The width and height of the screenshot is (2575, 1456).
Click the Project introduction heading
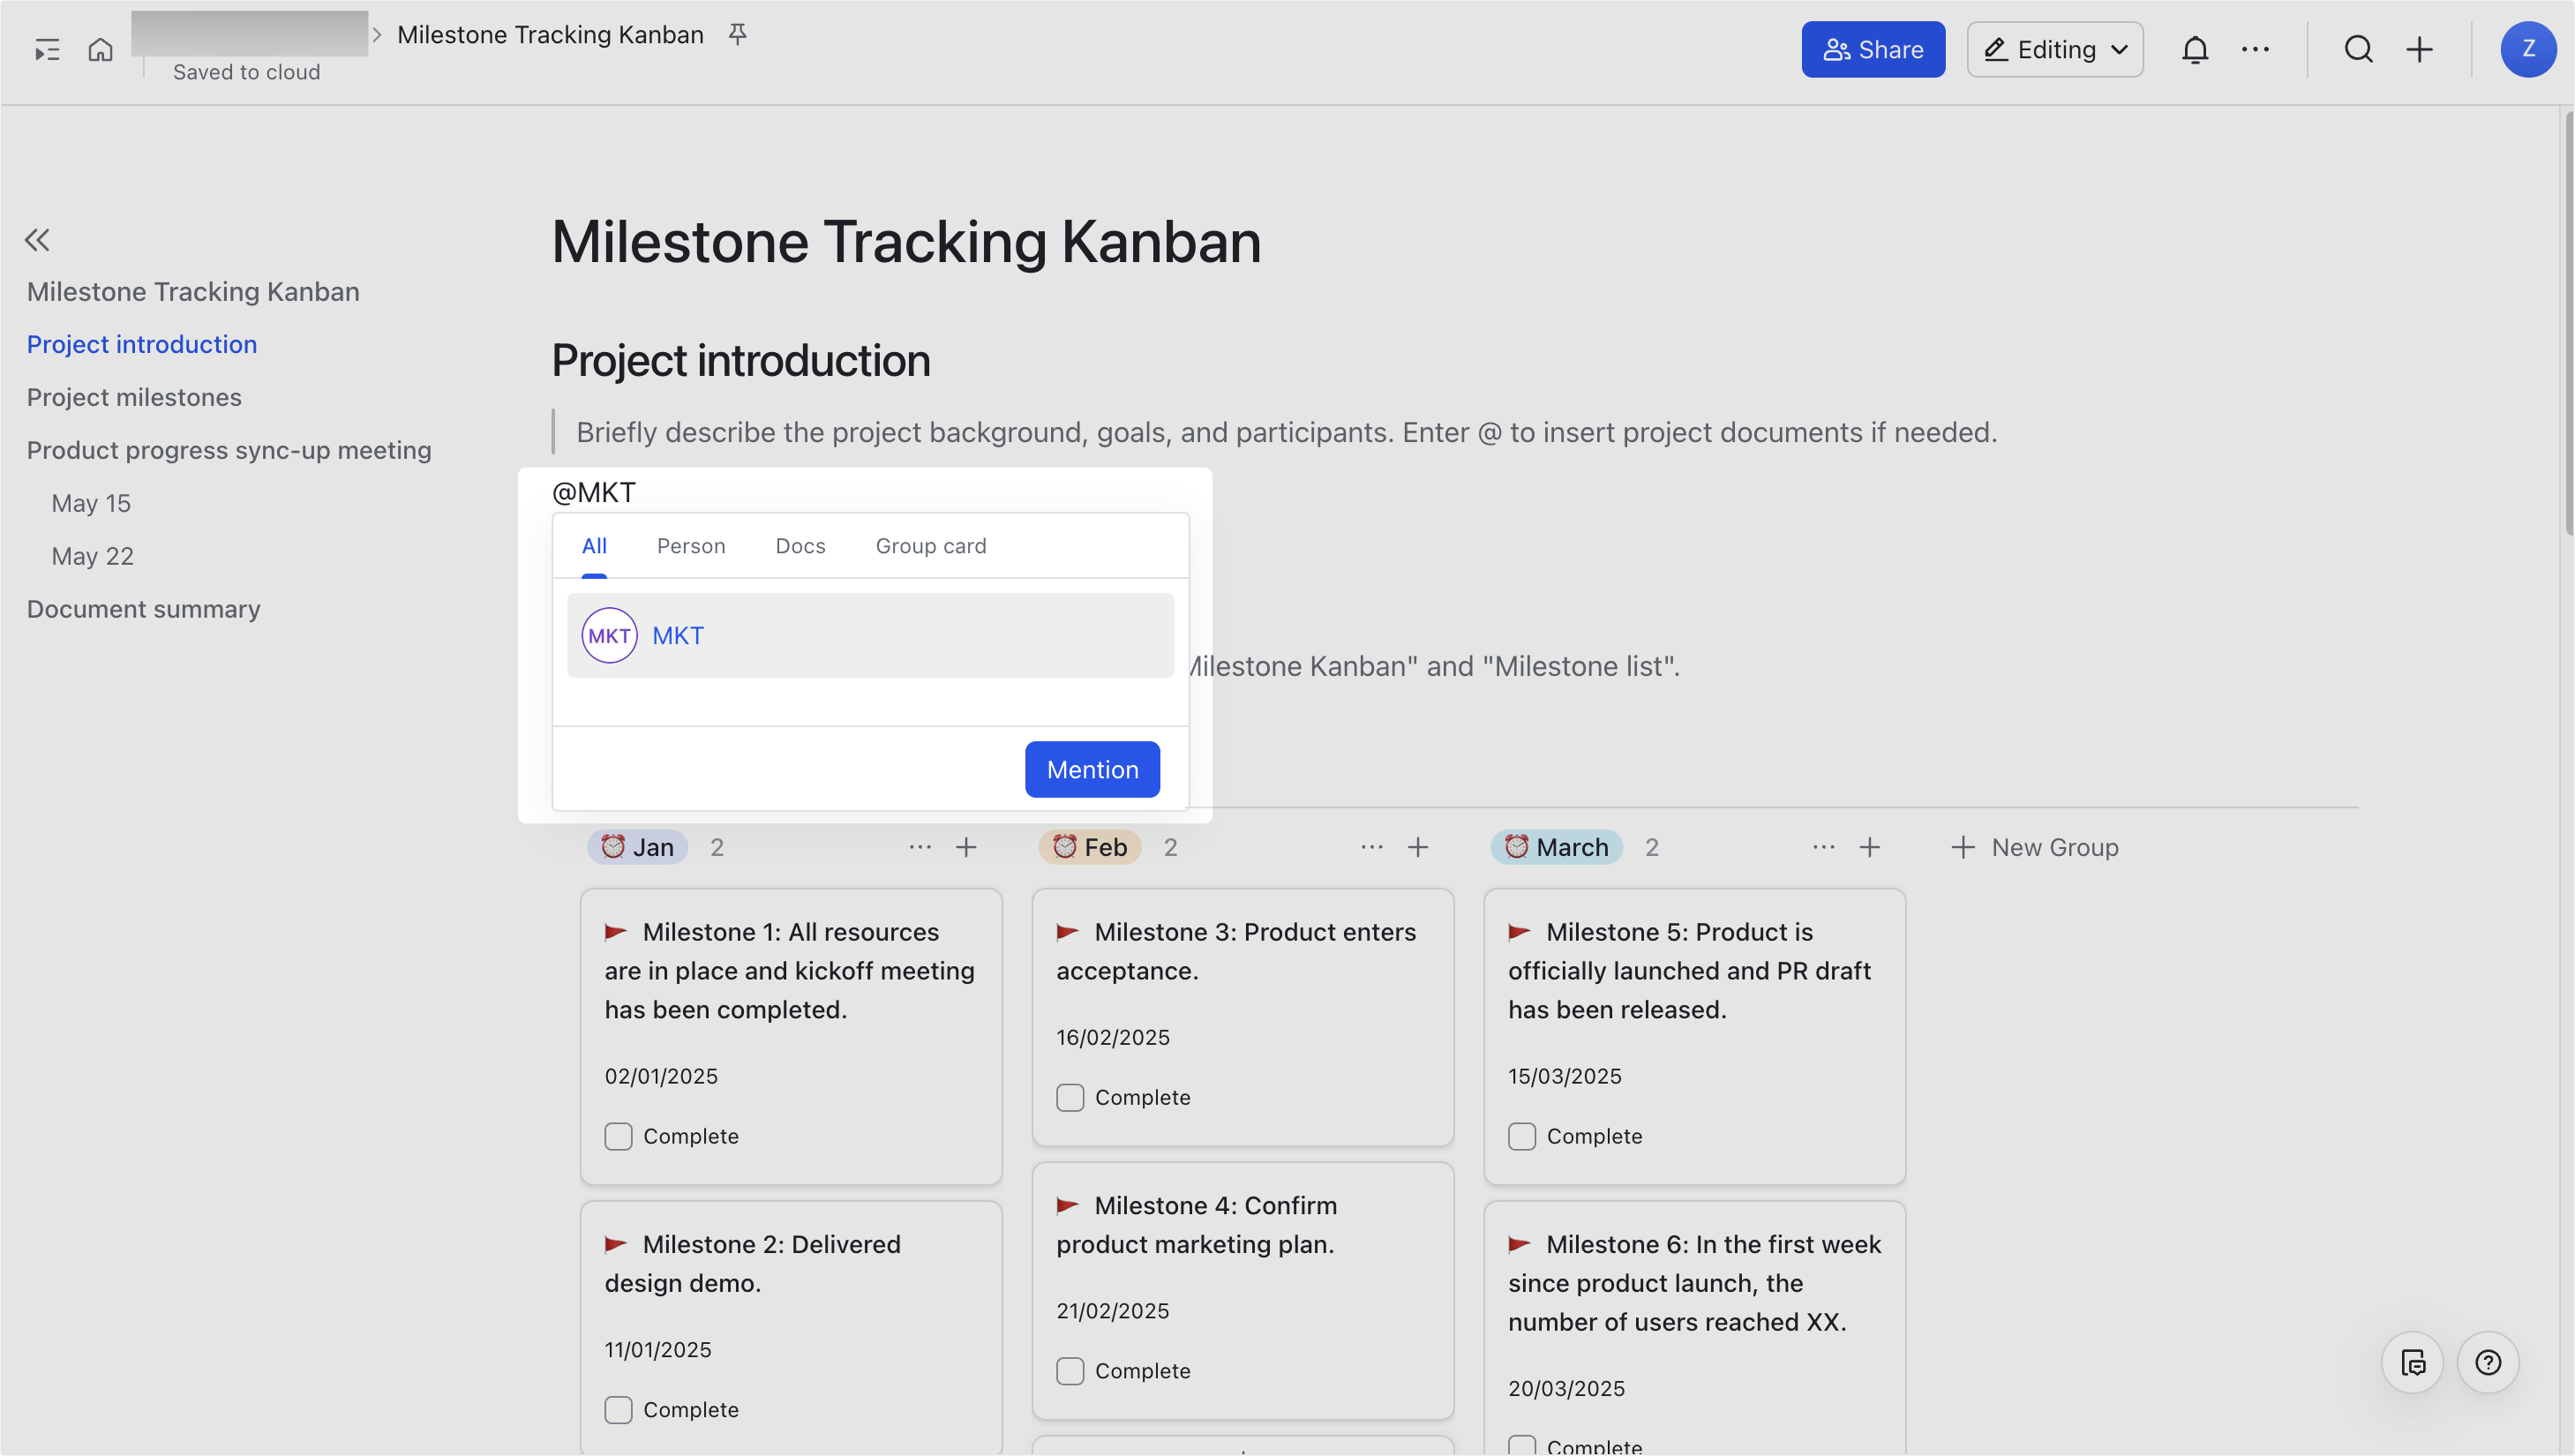(x=741, y=360)
